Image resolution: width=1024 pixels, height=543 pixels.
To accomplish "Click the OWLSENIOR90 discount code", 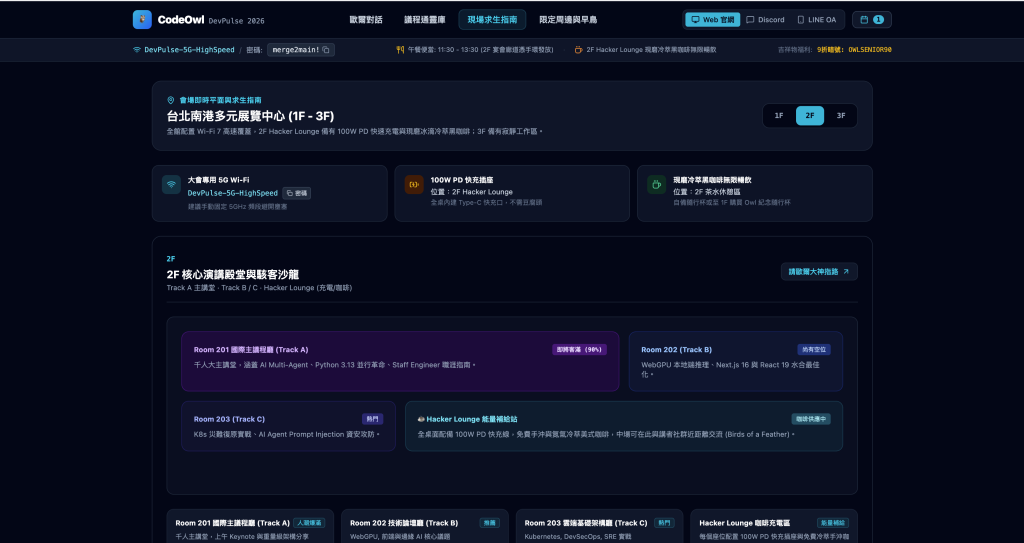I will pyautogui.click(x=870, y=50).
